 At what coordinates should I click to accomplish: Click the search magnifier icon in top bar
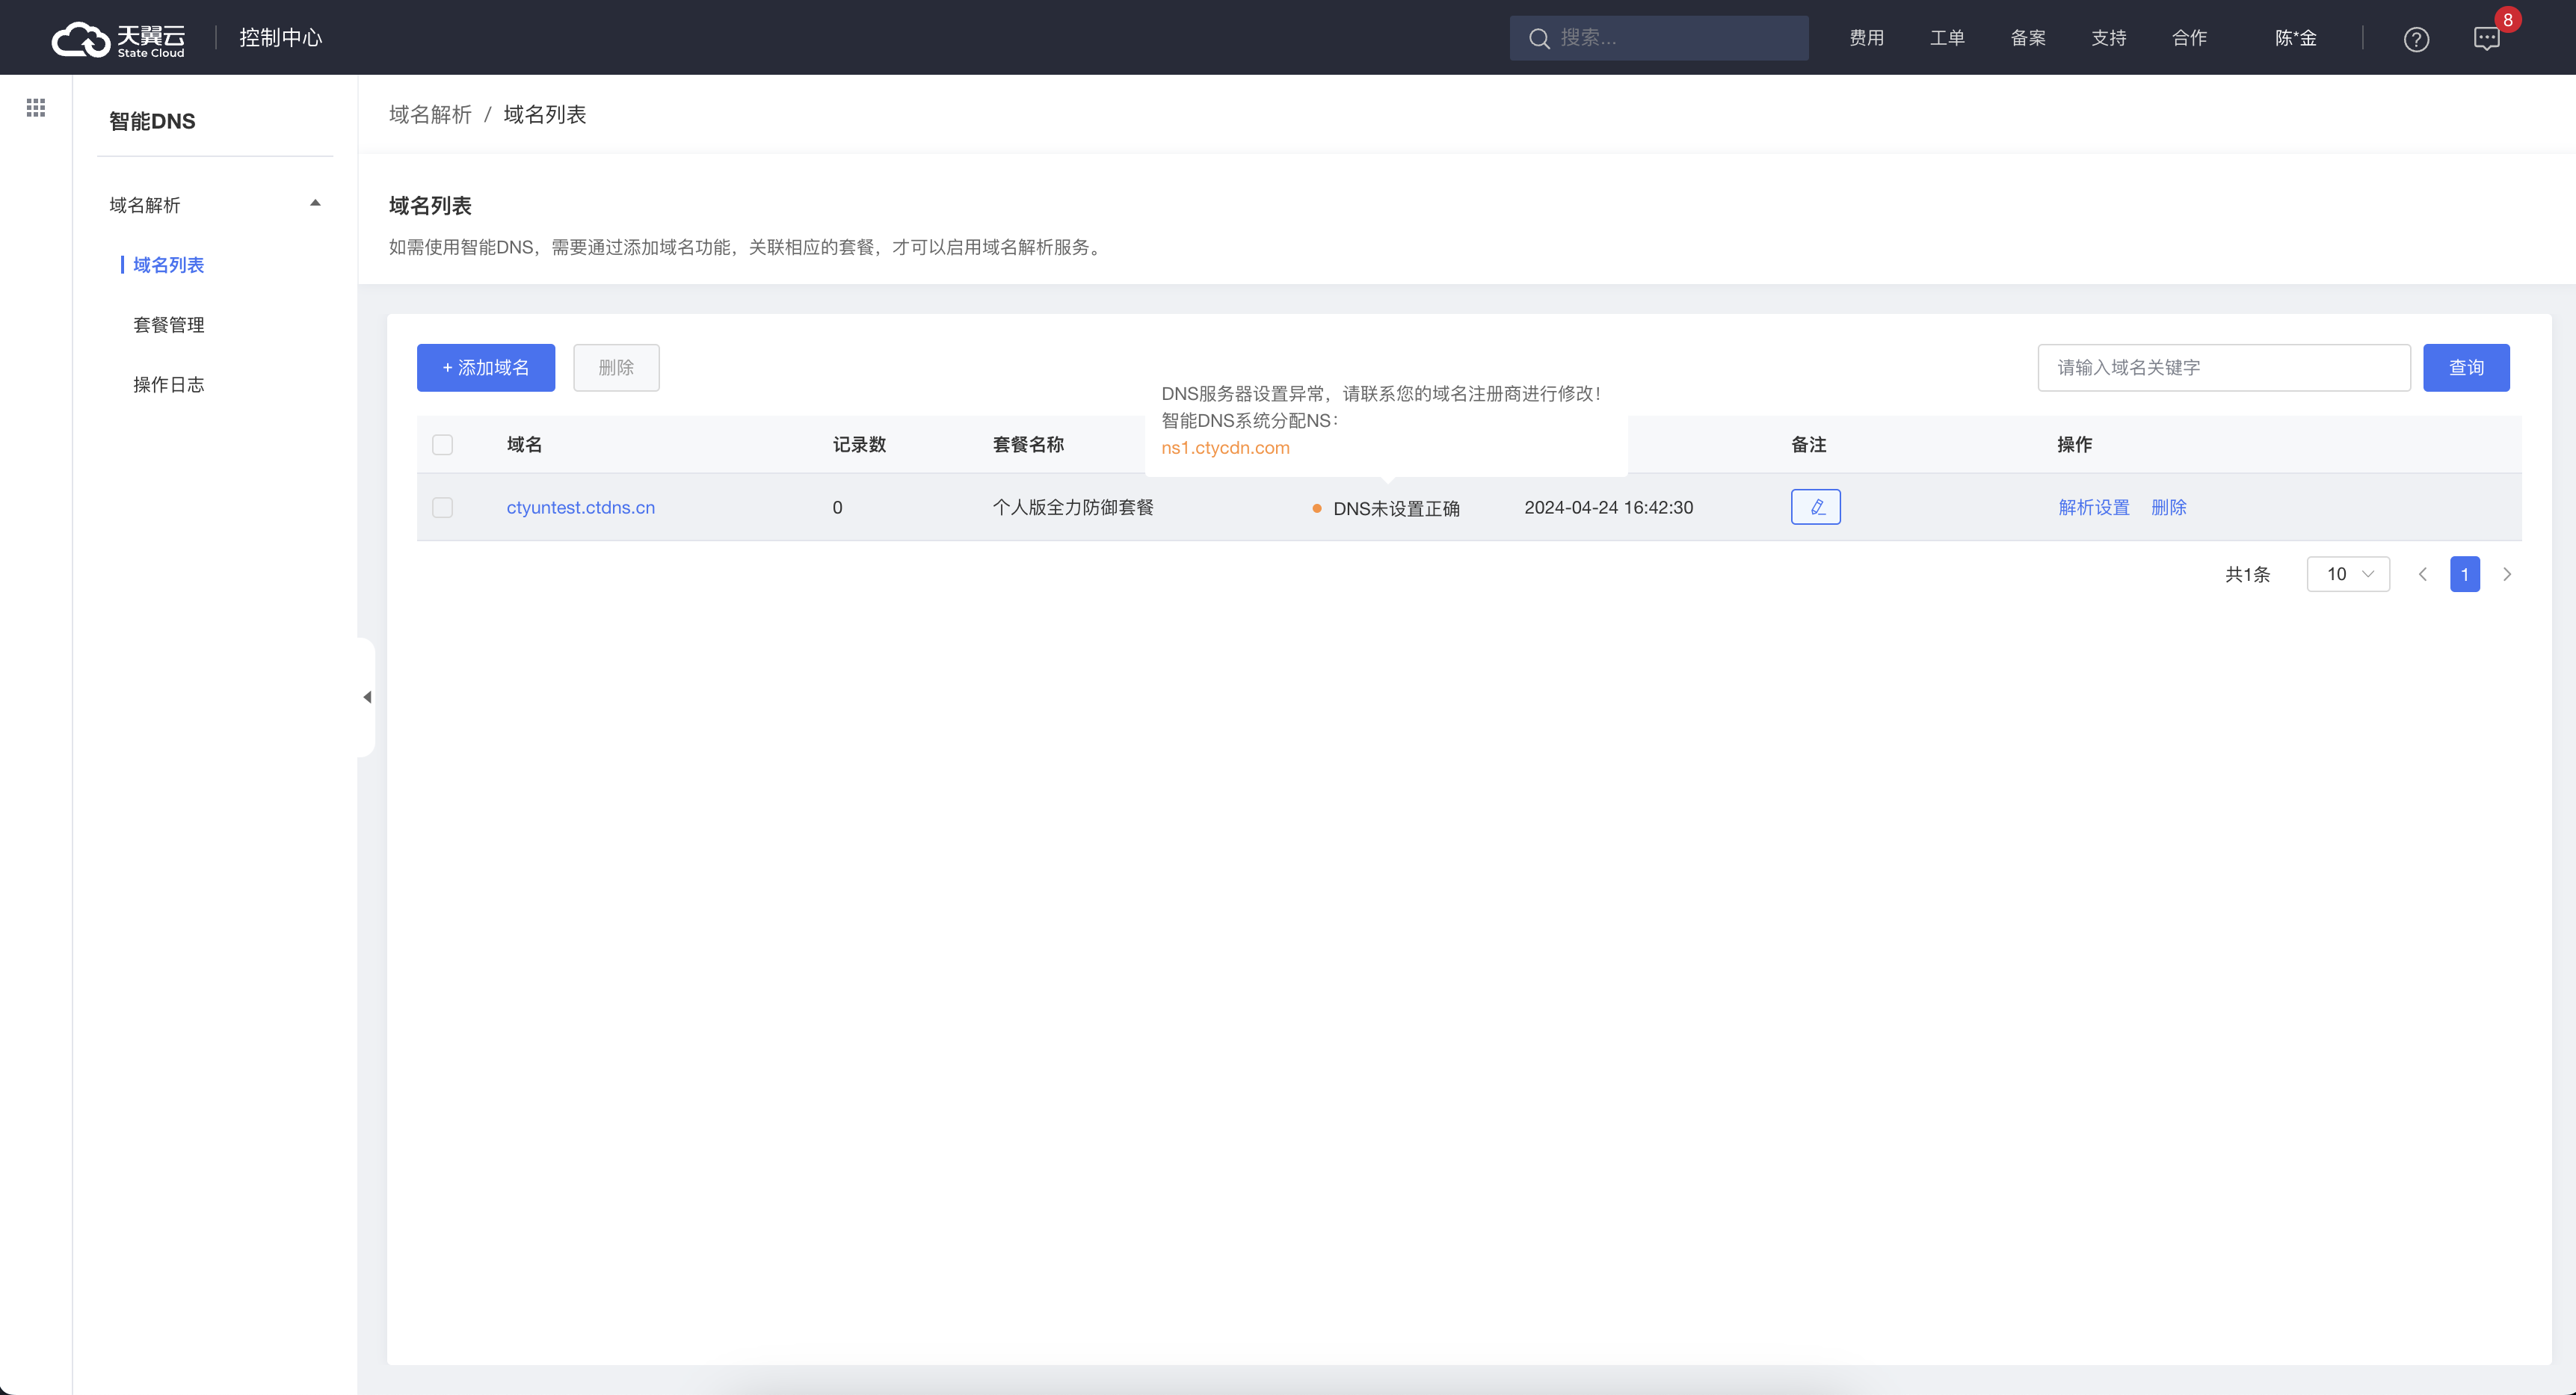click(1541, 36)
